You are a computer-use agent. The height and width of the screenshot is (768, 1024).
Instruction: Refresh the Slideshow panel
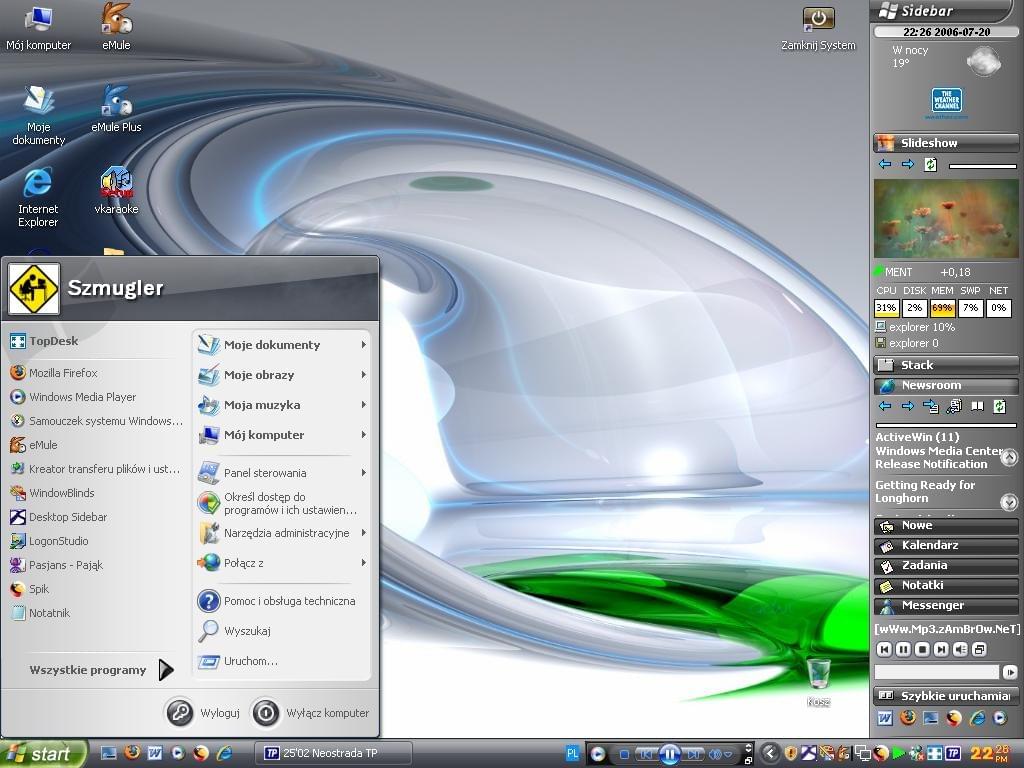[x=931, y=164]
